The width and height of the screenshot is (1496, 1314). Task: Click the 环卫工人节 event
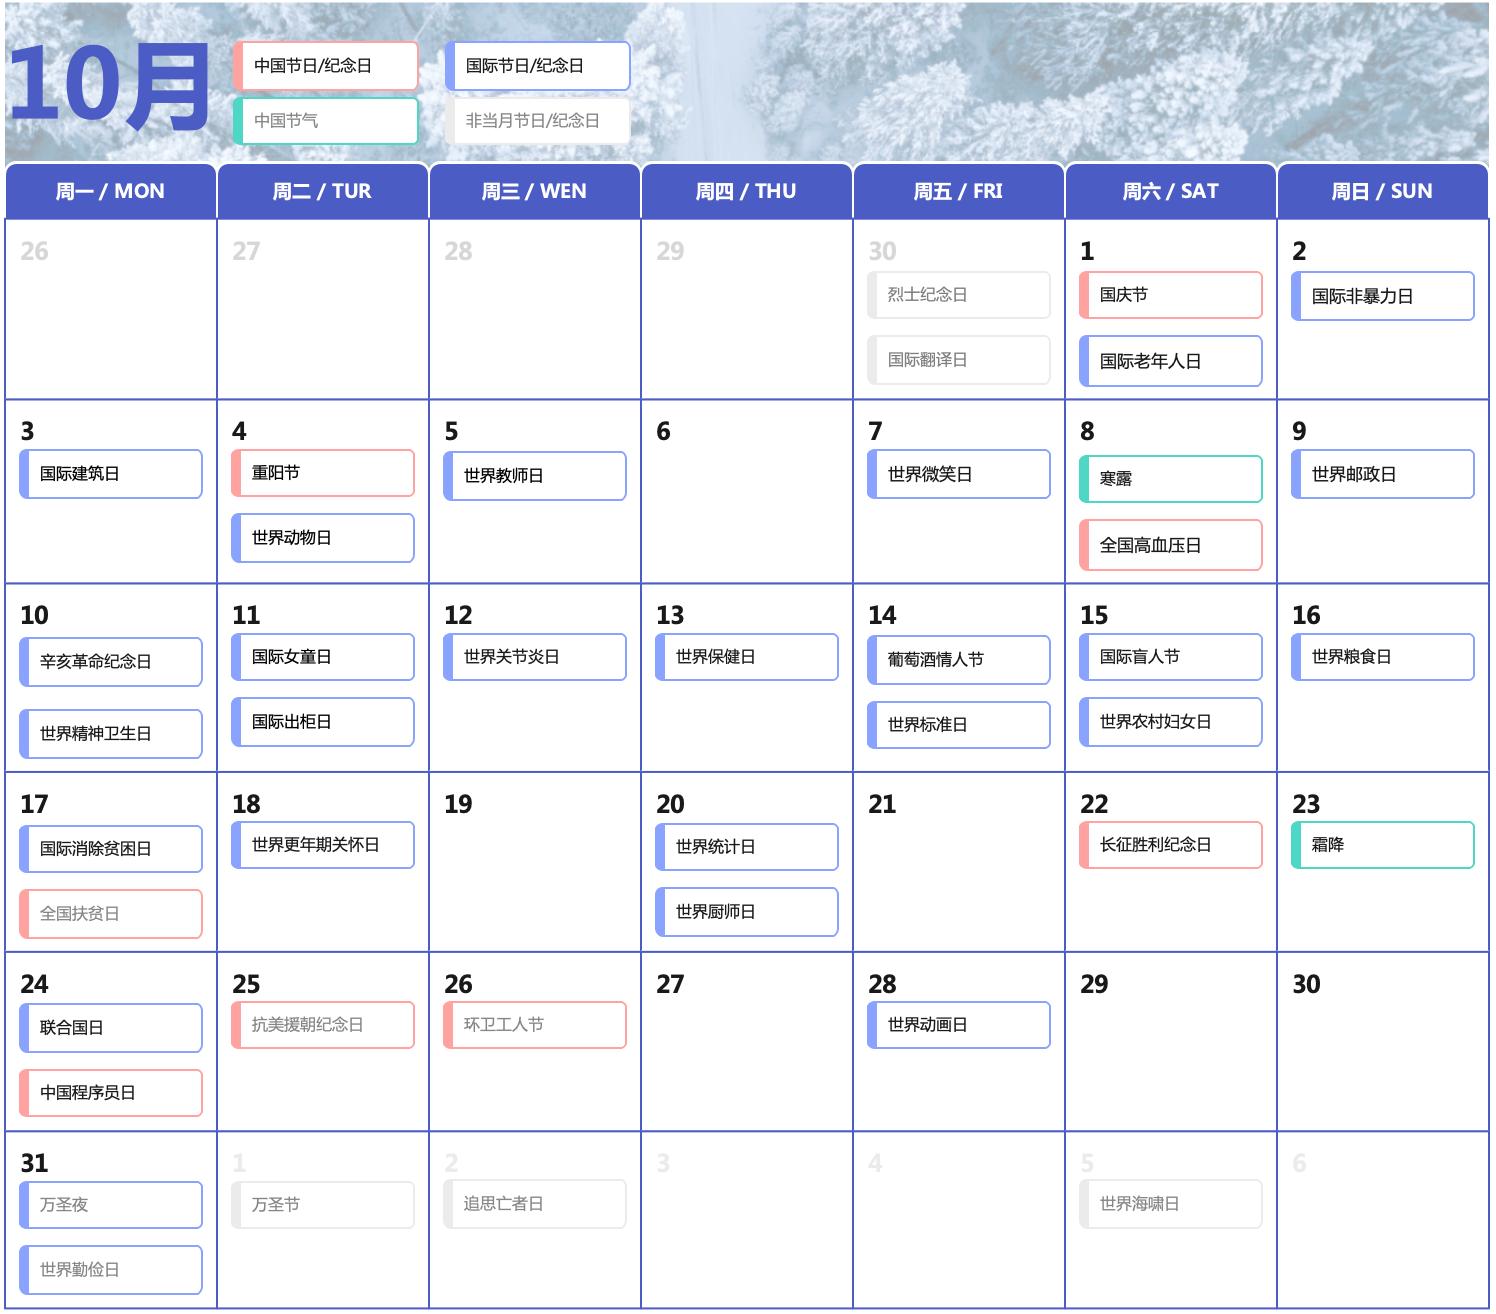click(535, 1025)
